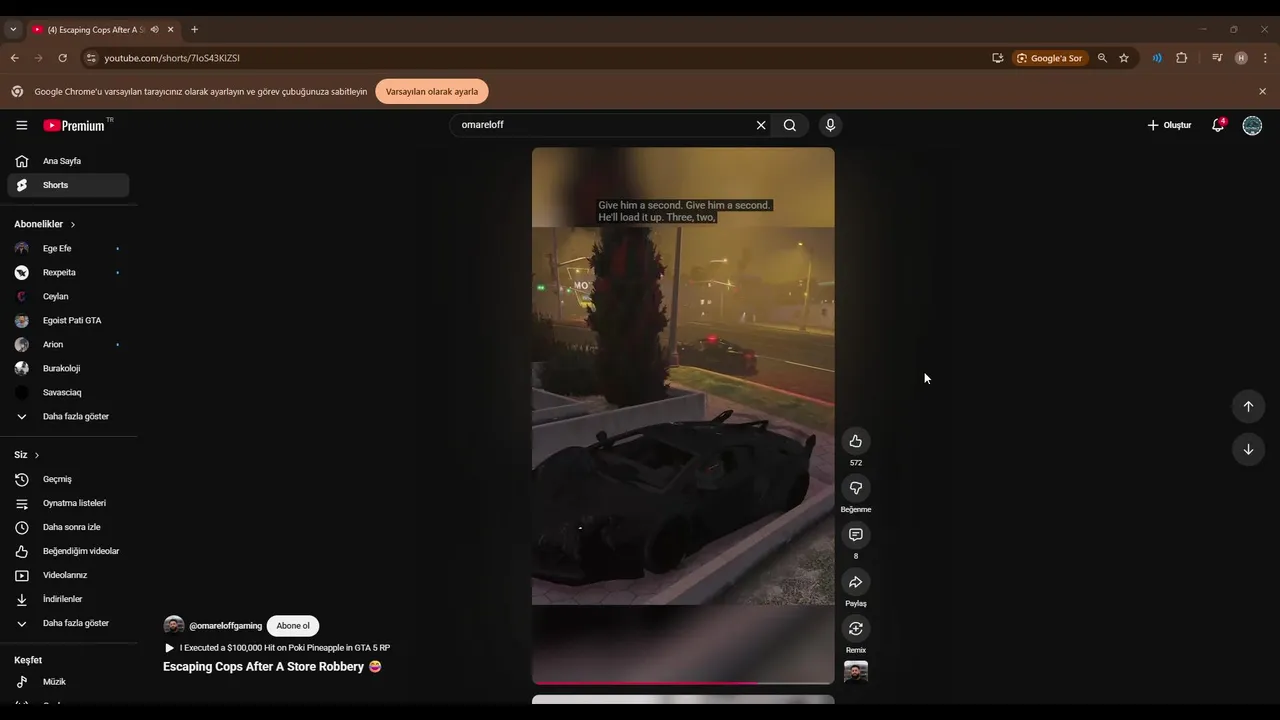1280x720 pixels.
Task: Open the Oluştur create button
Action: click(x=1169, y=125)
